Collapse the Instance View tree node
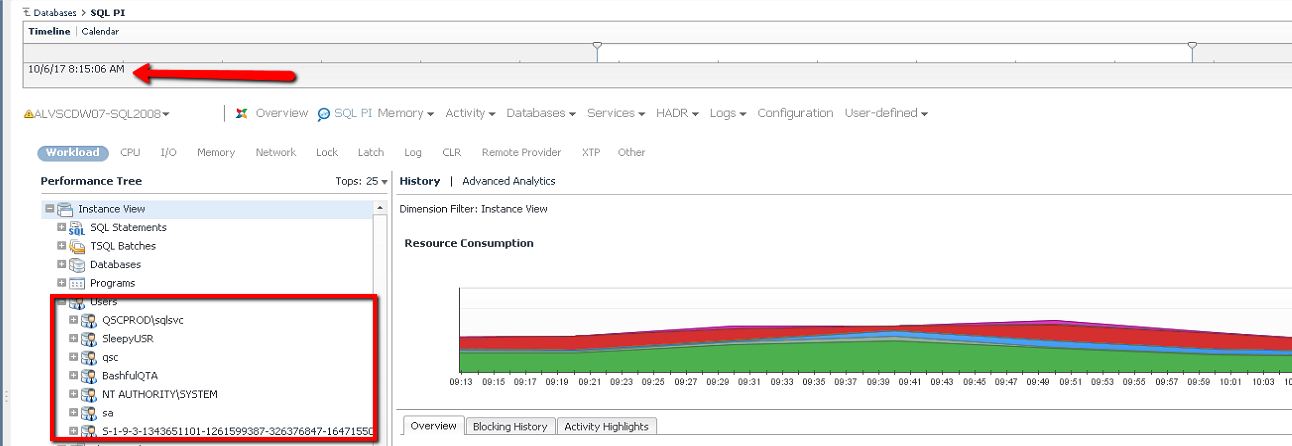Image resolution: width=1292 pixels, height=446 pixels. (x=48, y=209)
